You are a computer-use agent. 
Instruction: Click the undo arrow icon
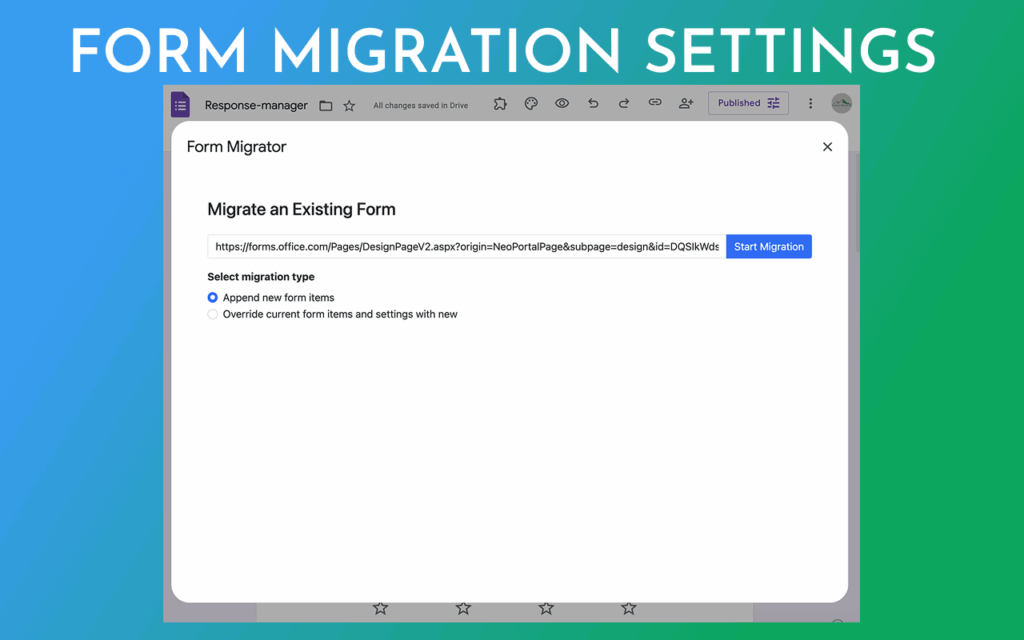pyautogui.click(x=593, y=103)
